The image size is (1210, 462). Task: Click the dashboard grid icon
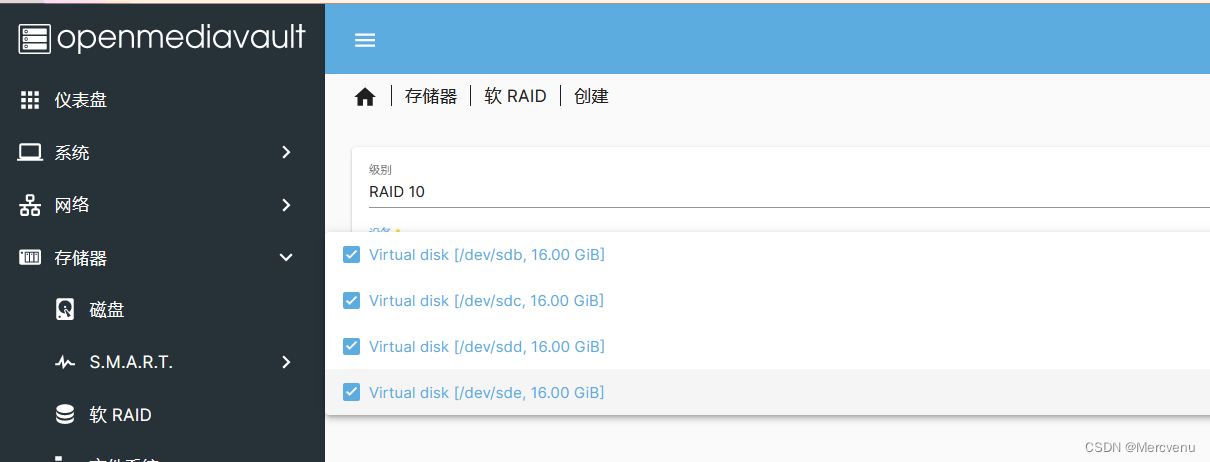tap(30, 100)
